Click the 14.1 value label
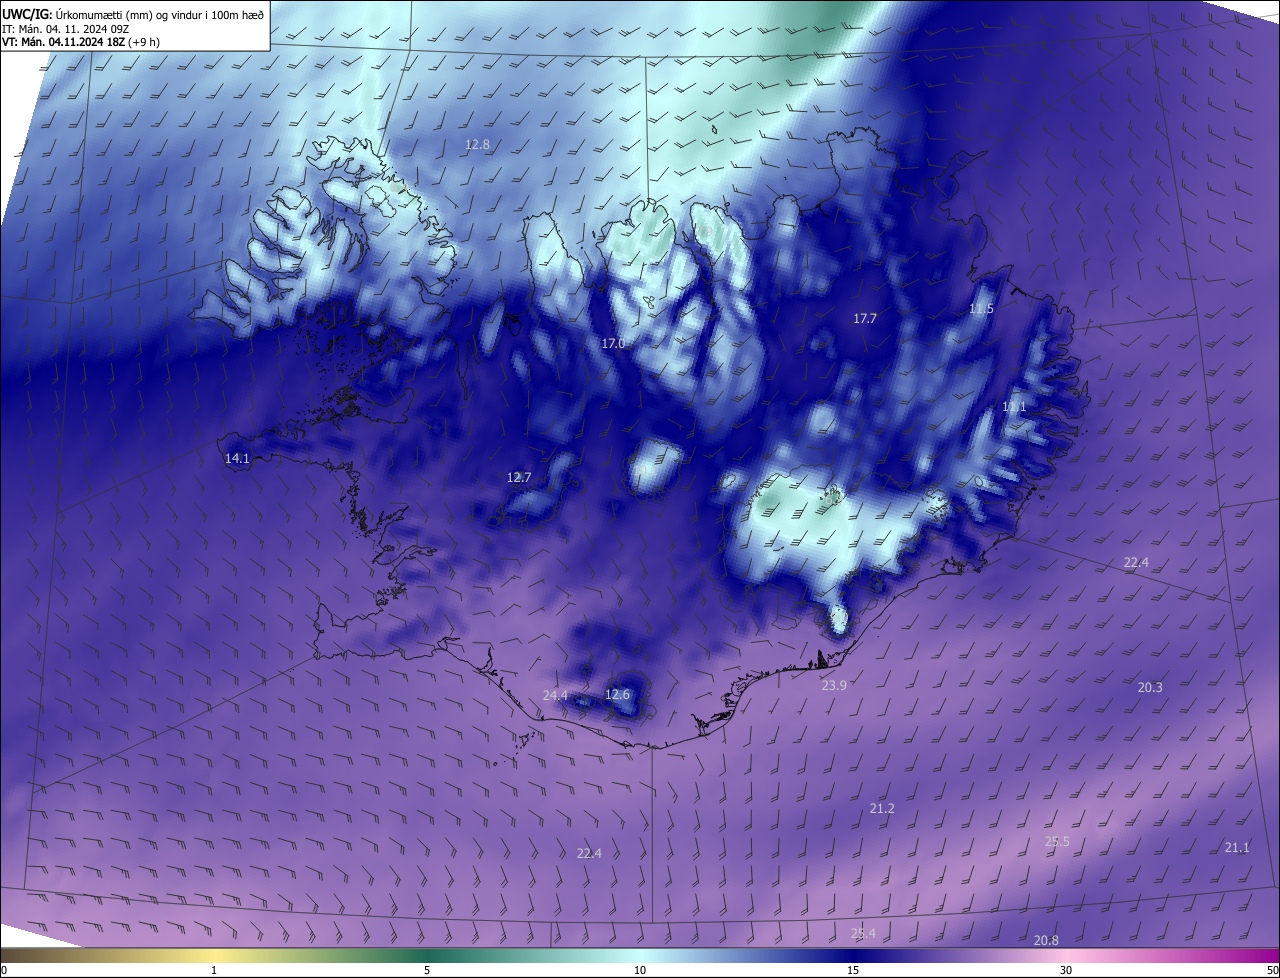1280x978 pixels. 237,458
